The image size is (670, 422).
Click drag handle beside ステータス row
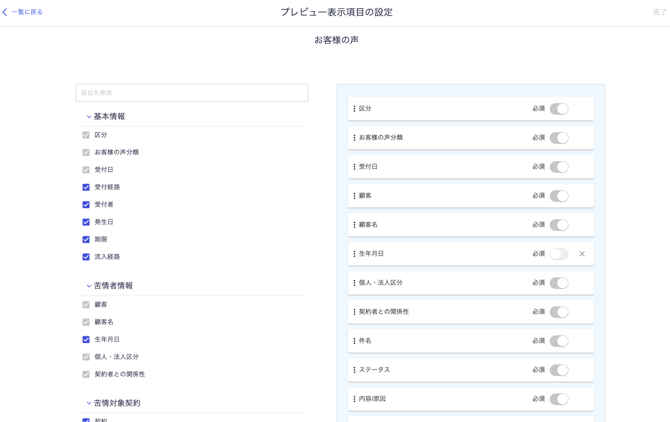[x=354, y=370]
